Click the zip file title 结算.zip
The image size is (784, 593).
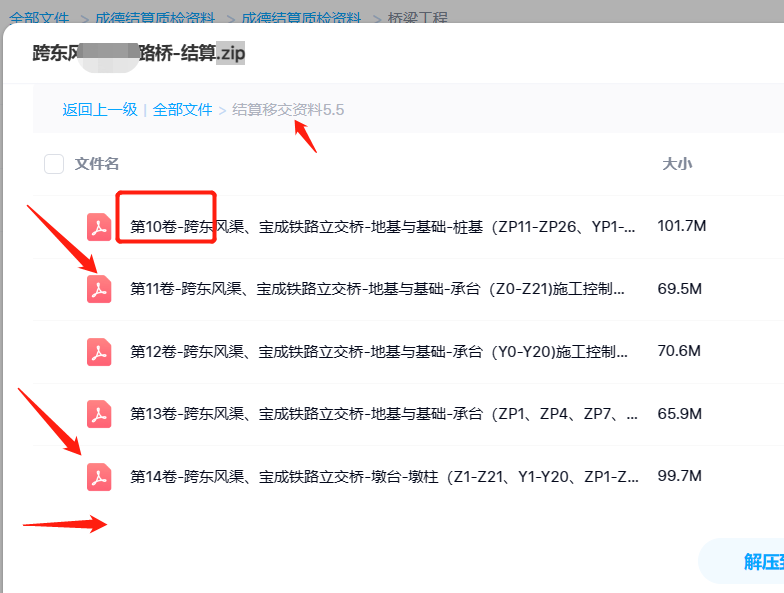click(139, 53)
